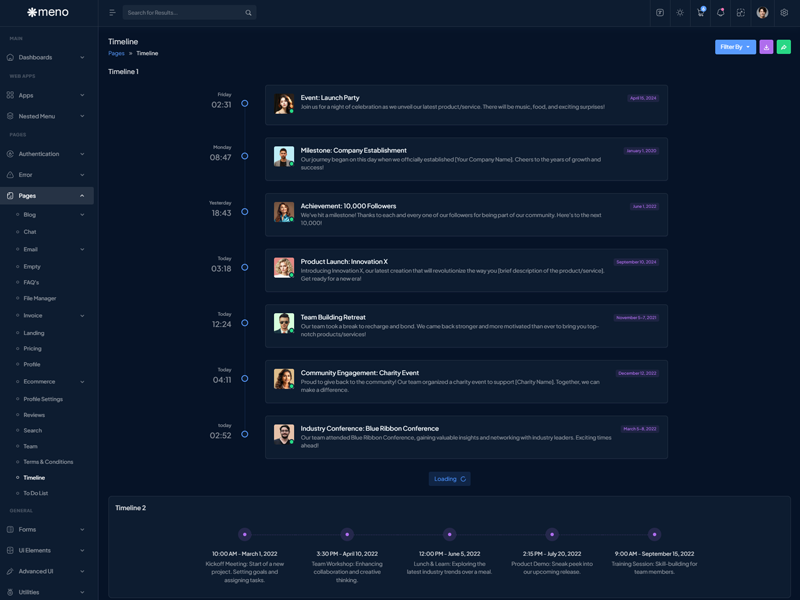Open the shopping cart icon

700,13
